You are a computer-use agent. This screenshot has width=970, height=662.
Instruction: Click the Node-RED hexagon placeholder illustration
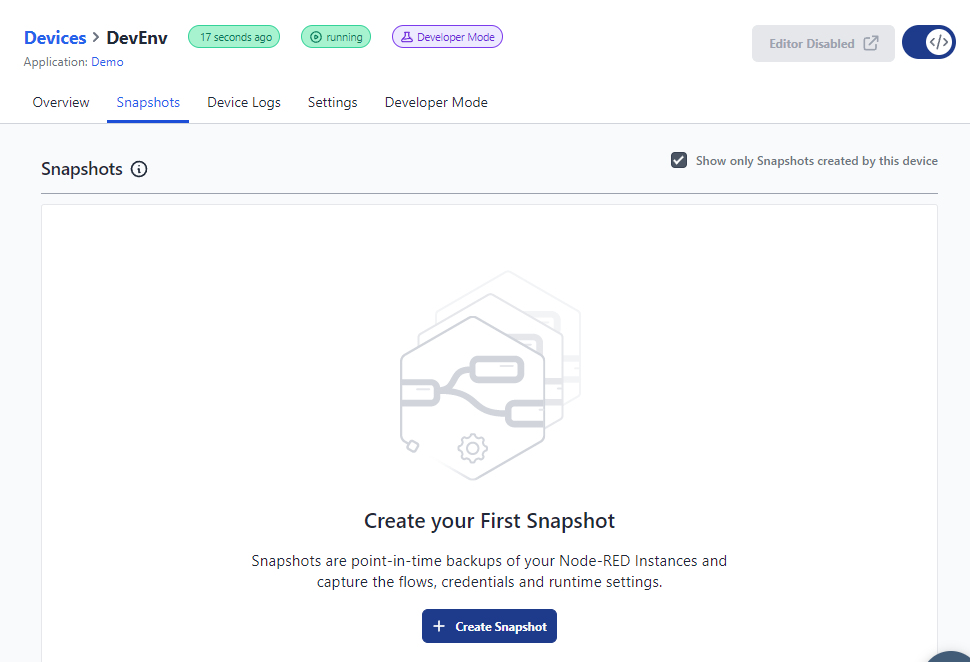point(490,375)
